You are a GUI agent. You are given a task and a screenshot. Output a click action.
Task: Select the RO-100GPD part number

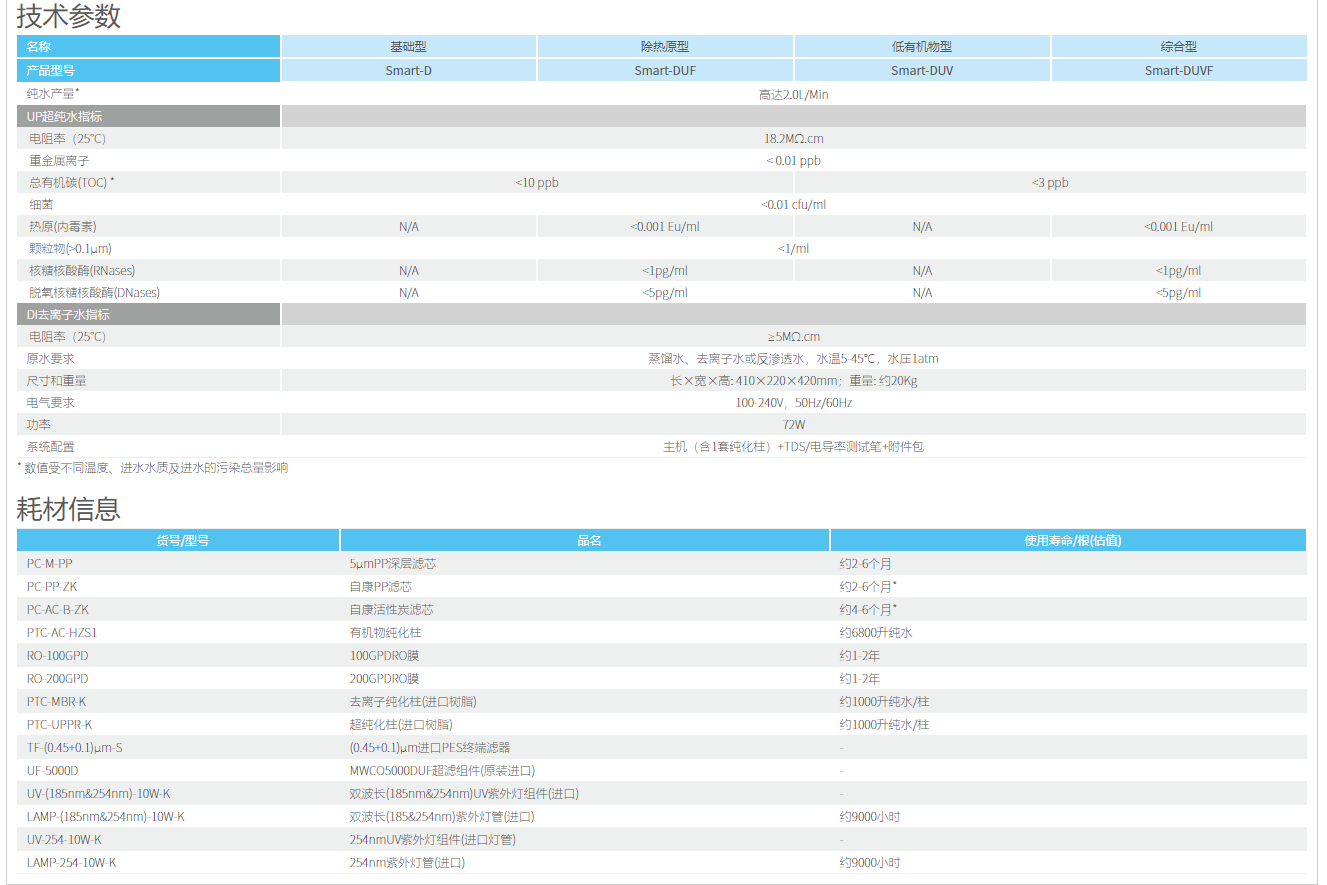[x=58, y=656]
